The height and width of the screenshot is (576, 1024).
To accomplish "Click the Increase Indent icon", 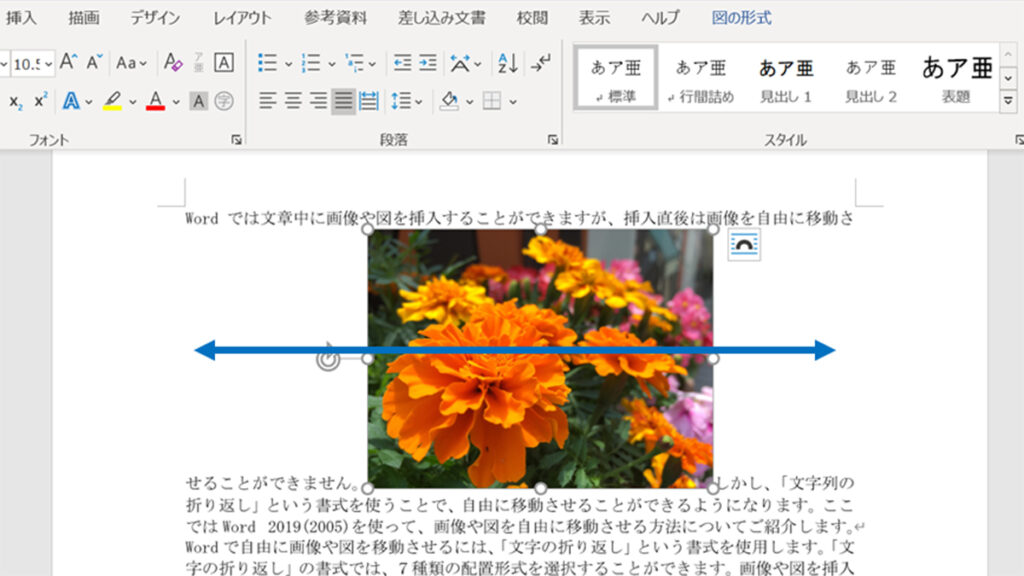I will pyautogui.click(x=427, y=63).
